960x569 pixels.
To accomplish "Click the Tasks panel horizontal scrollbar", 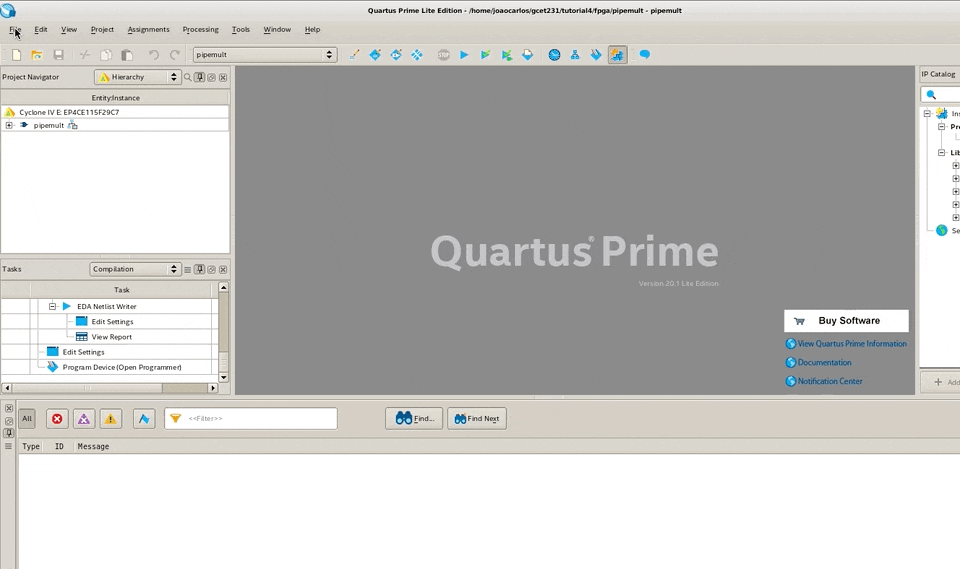I will [110, 388].
